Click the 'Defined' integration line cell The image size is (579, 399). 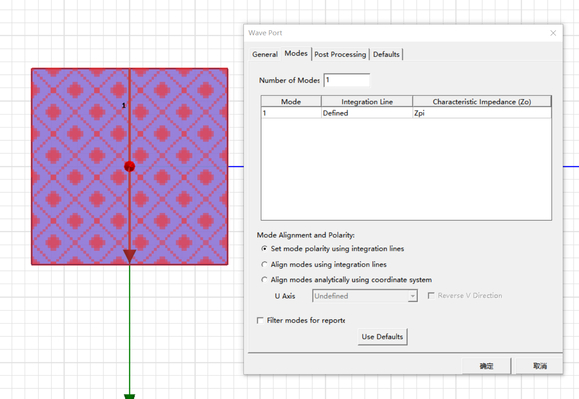pos(367,113)
